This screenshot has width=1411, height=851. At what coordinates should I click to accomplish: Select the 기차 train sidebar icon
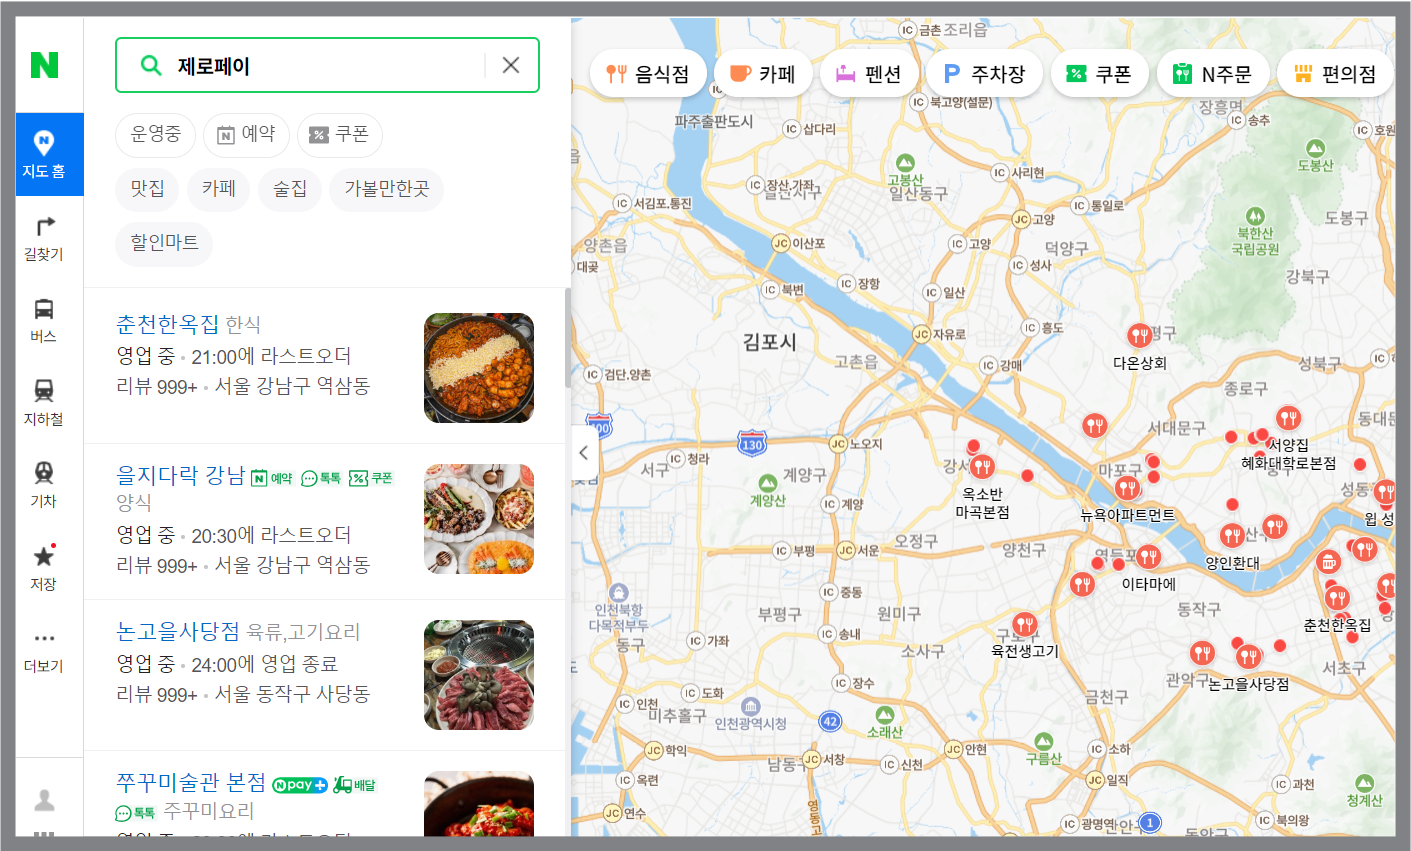point(44,484)
